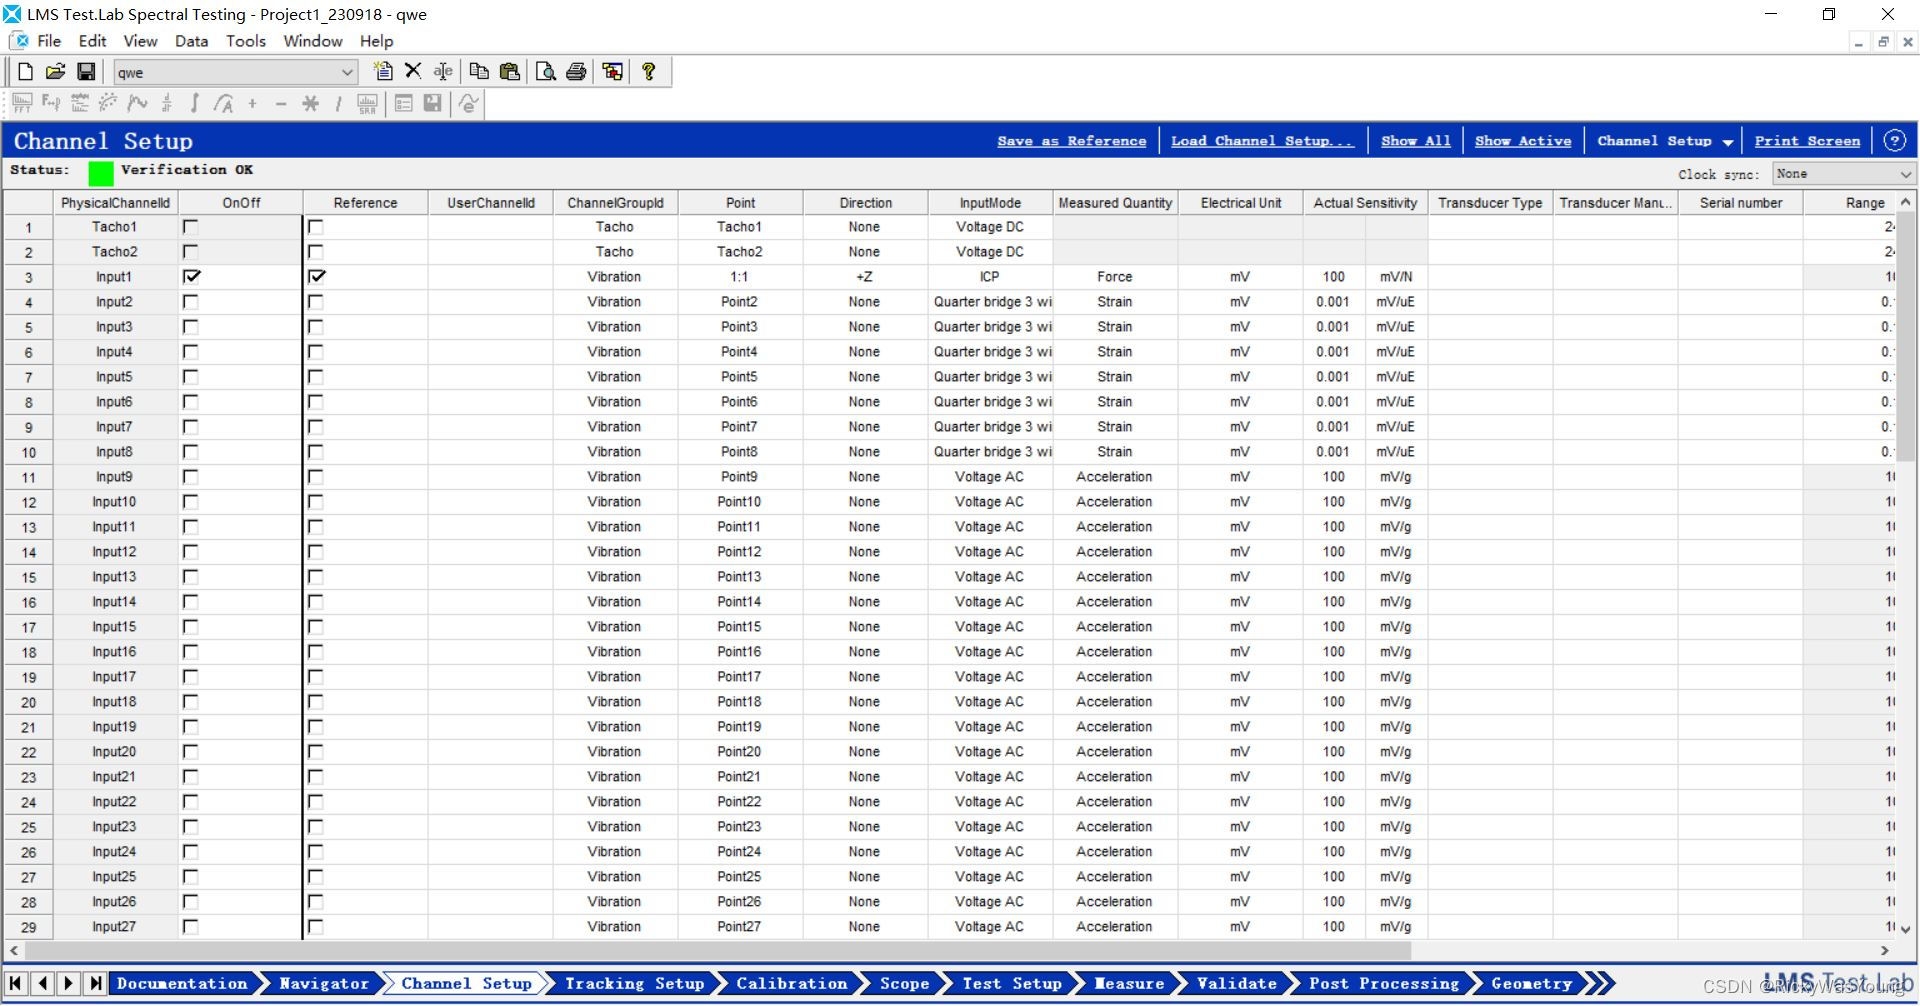Switch to the Calibration tab

click(791, 983)
